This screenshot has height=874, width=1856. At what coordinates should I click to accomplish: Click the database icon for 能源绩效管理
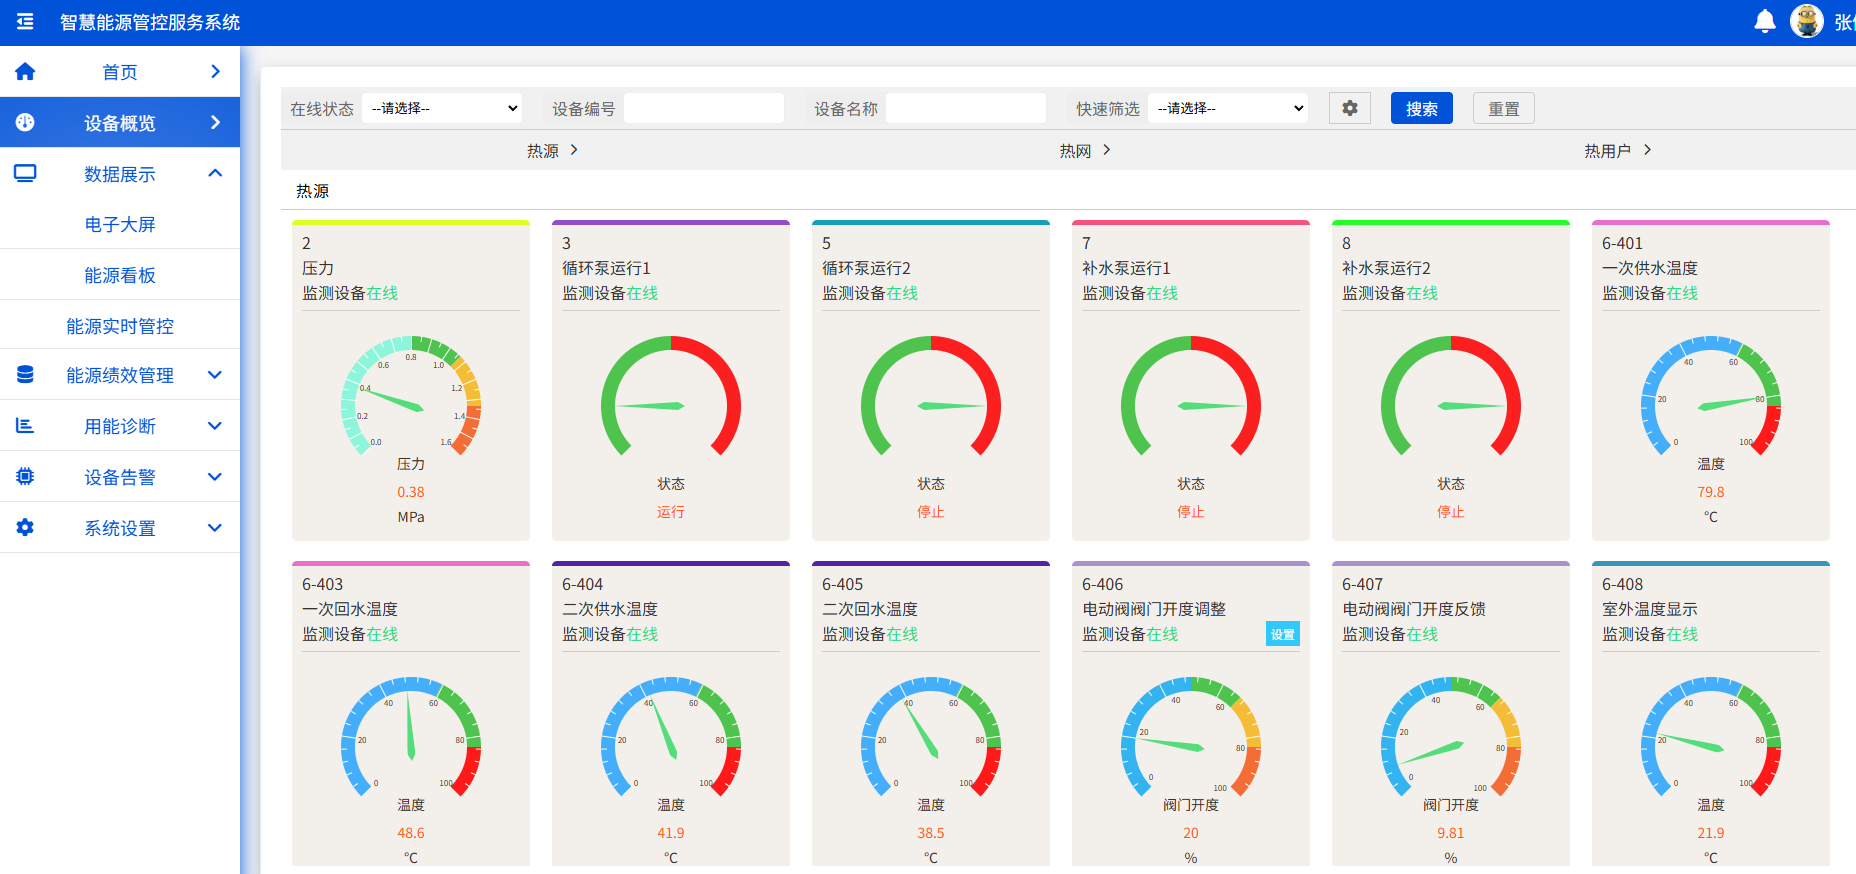pyautogui.click(x=25, y=375)
